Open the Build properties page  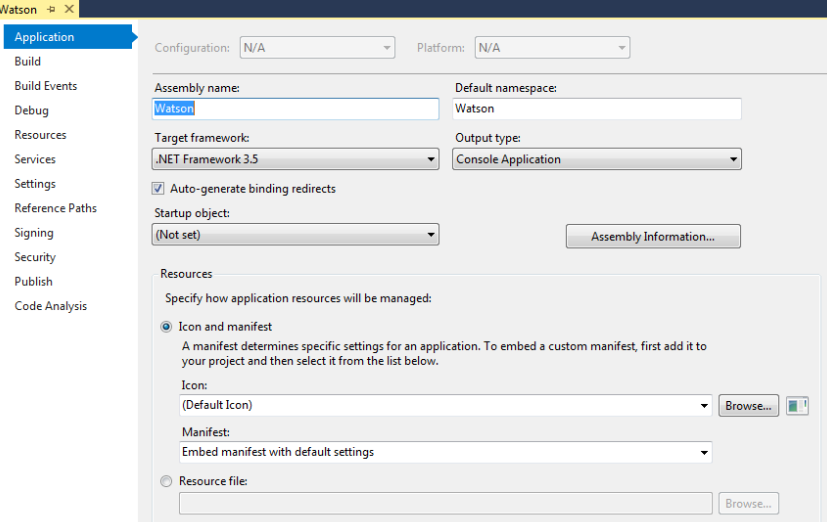point(27,61)
